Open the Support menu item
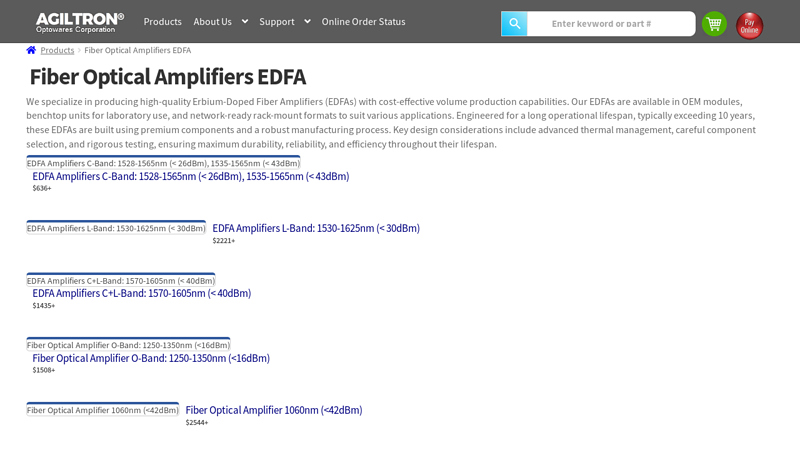Screen dimensions: 800x450 pos(277,21)
